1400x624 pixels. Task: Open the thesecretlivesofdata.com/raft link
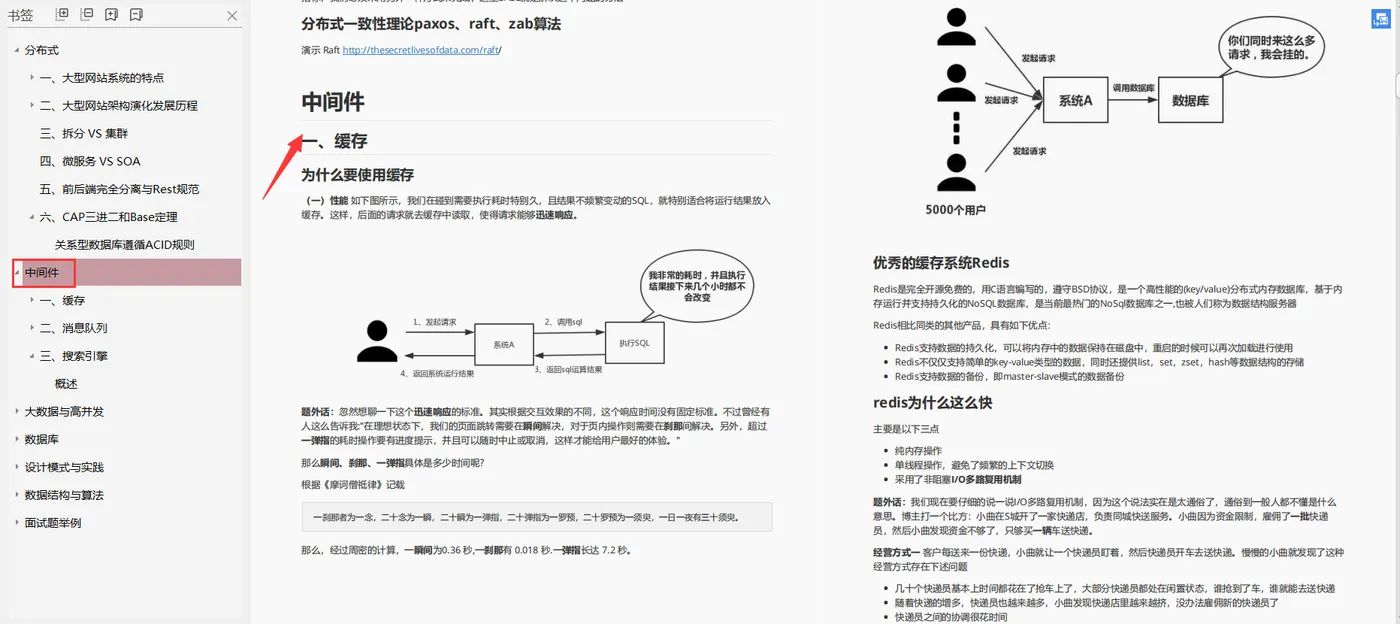pos(421,50)
